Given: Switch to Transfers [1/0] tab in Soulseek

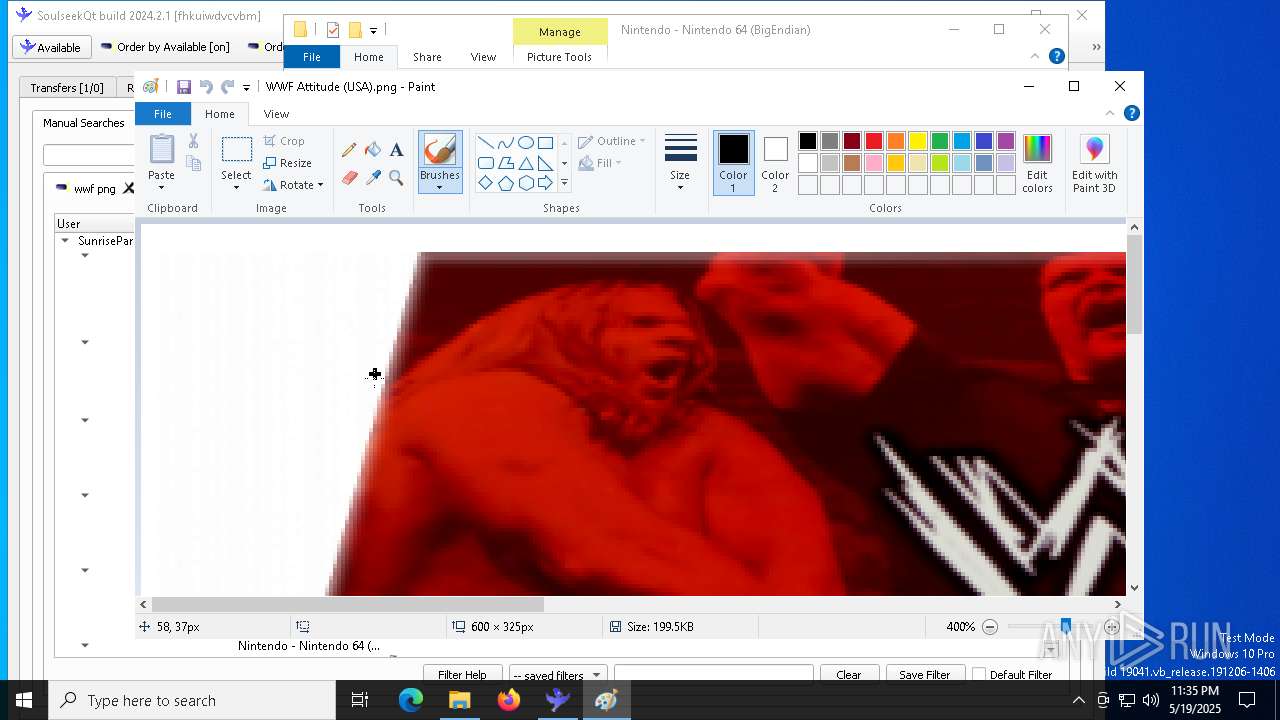Looking at the screenshot, I should tap(66, 88).
